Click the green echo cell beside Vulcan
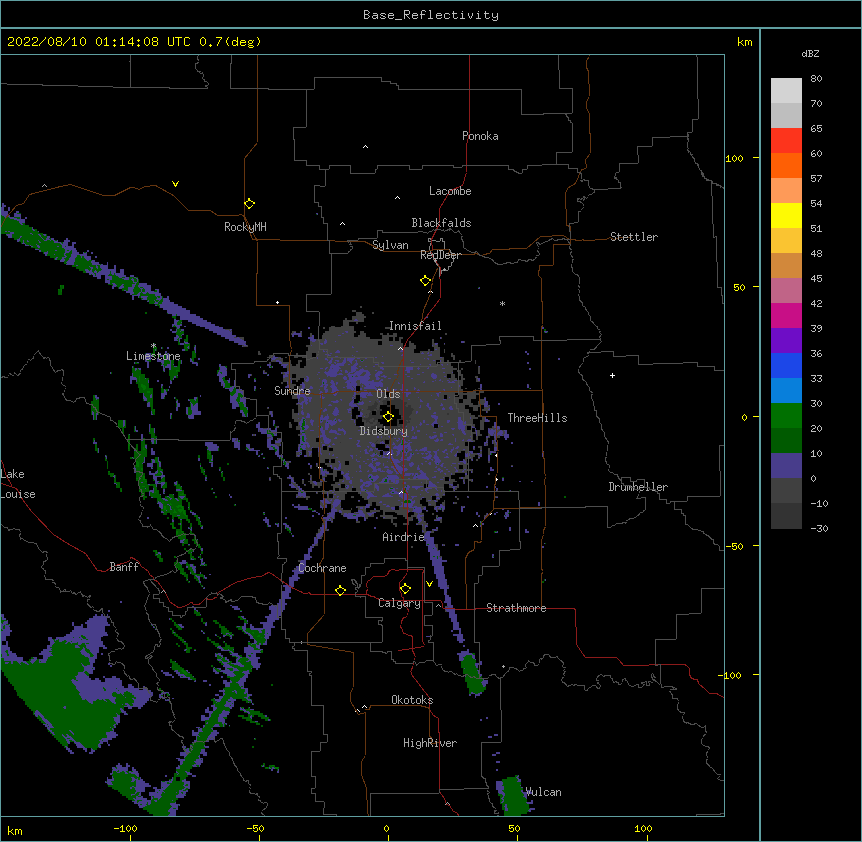The width and height of the screenshot is (862, 842). [515, 795]
